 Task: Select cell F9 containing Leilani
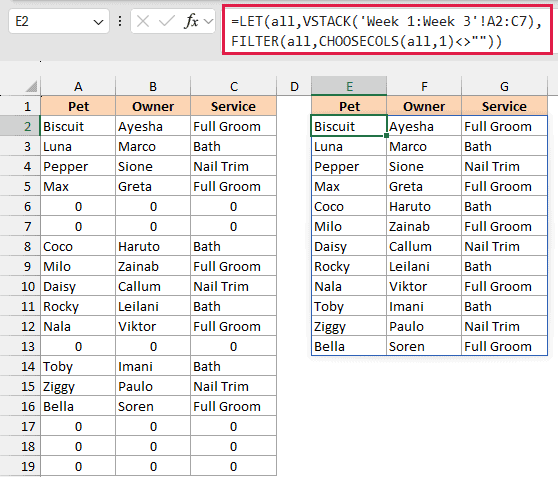424,266
